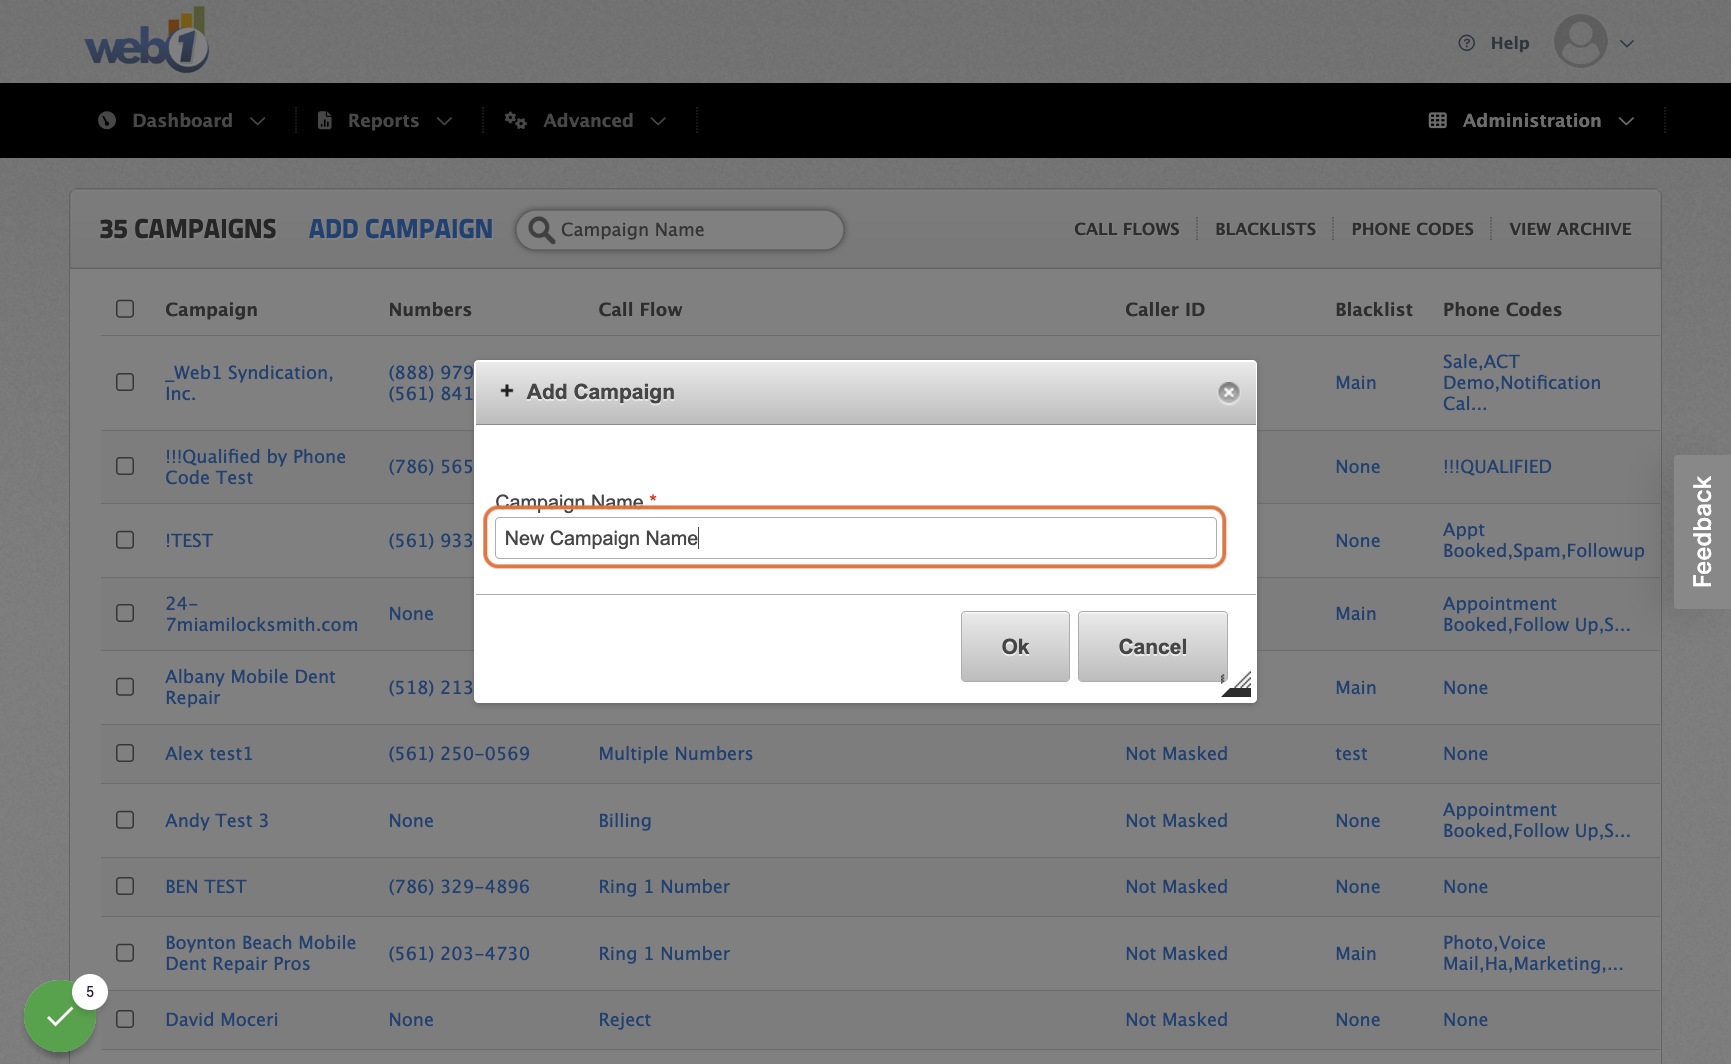
Task: Expand the Reports menu chevron
Action: [445, 121]
